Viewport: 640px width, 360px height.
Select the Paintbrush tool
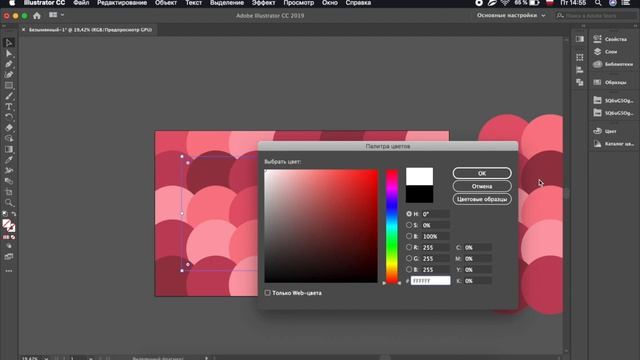tap(9, 96)
